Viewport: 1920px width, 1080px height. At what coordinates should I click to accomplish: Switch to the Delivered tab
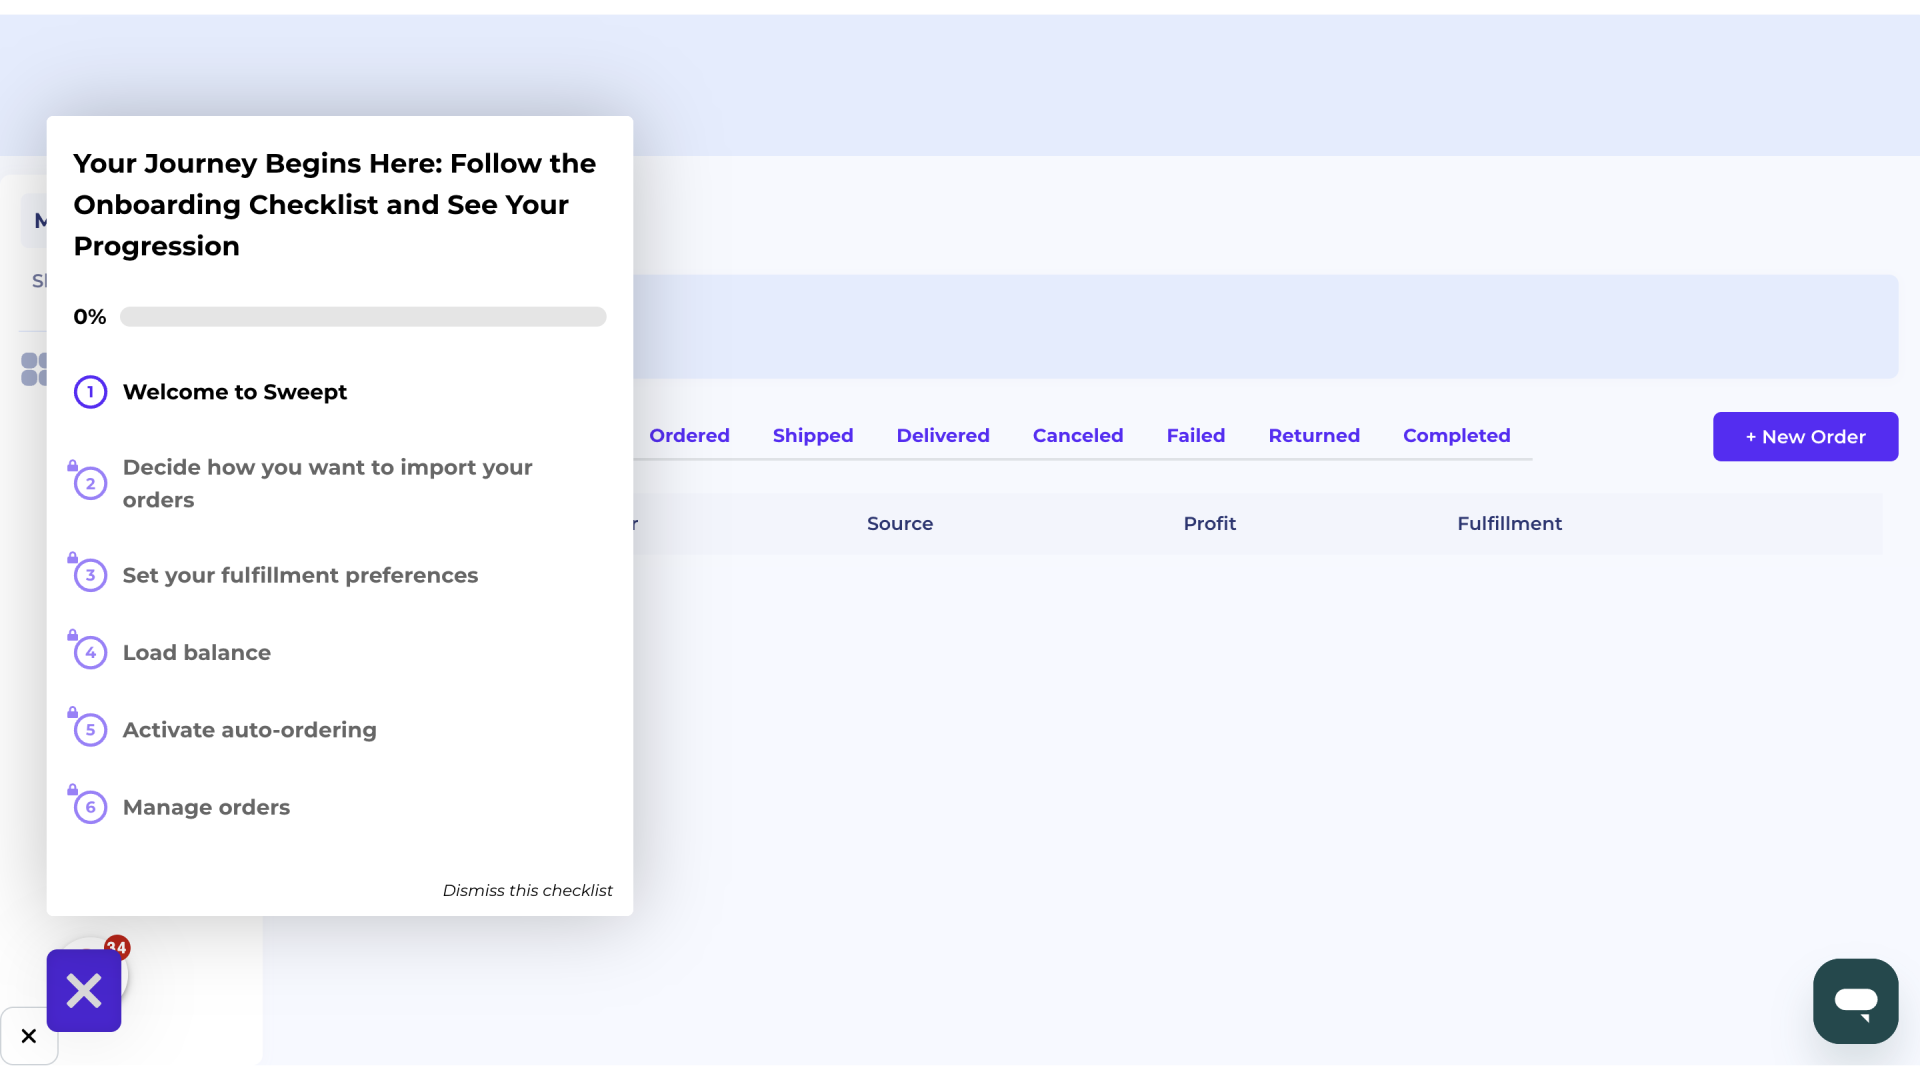point(943,436)
